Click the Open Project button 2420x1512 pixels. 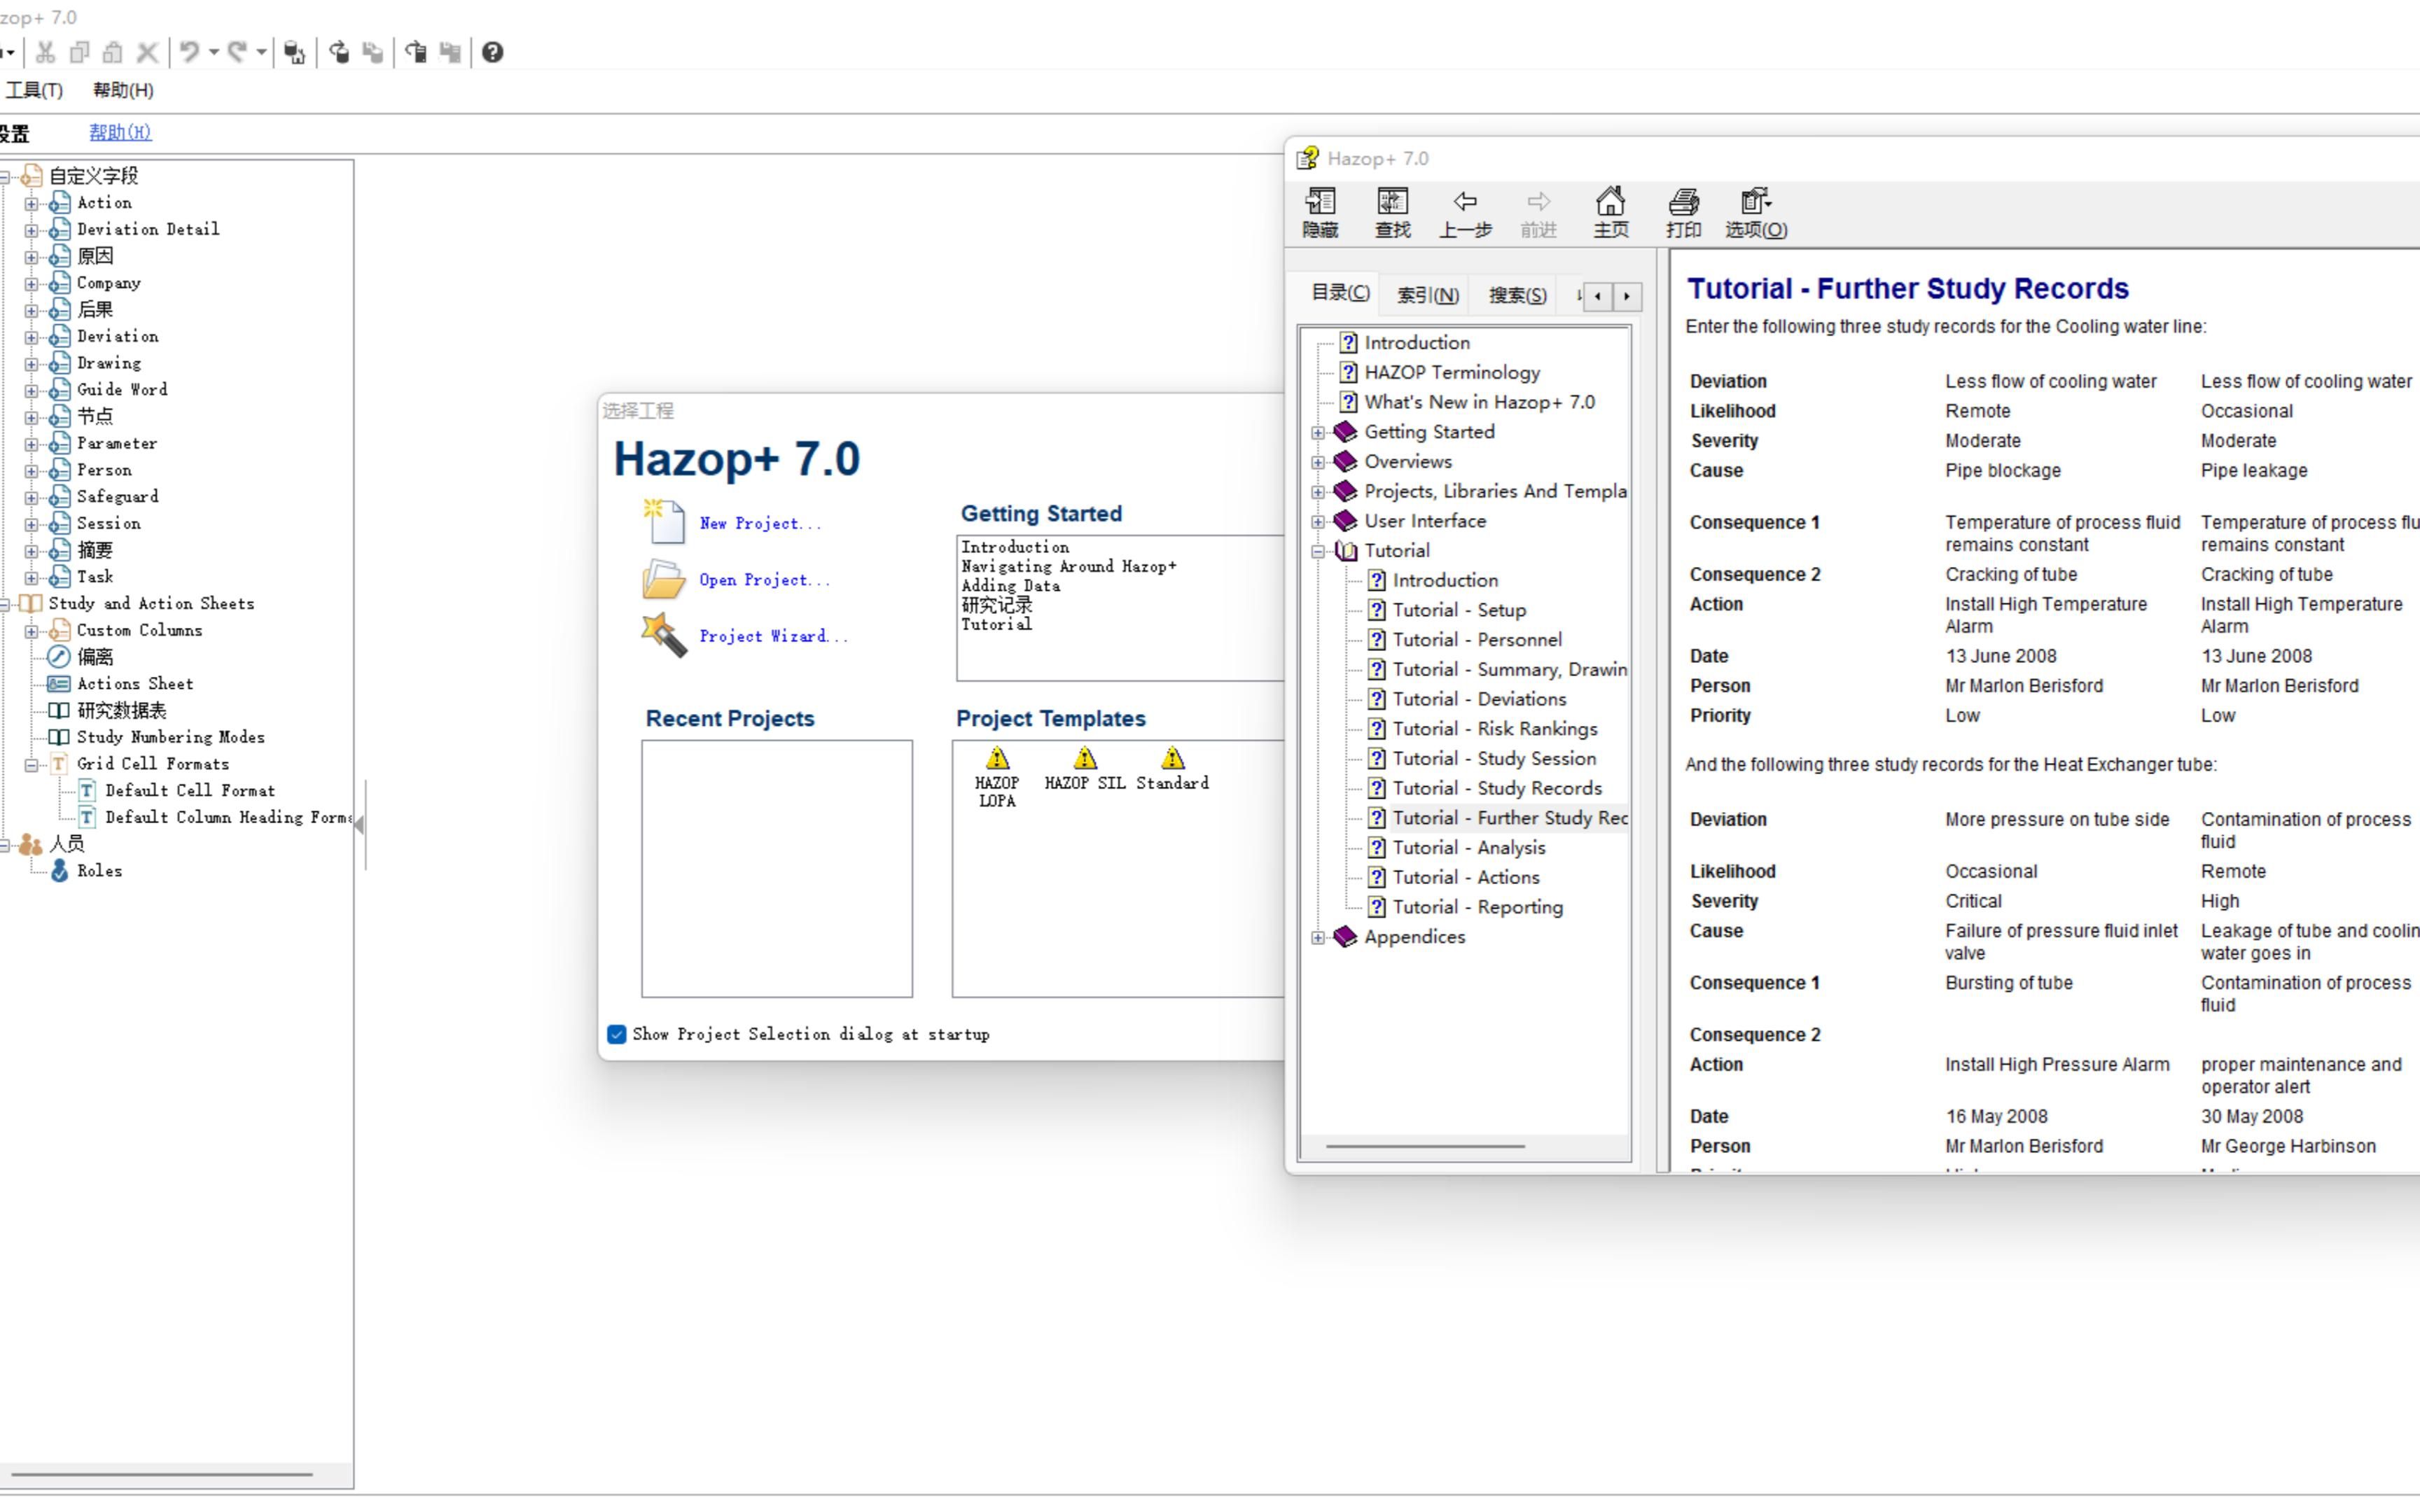[x=761, y=578]
